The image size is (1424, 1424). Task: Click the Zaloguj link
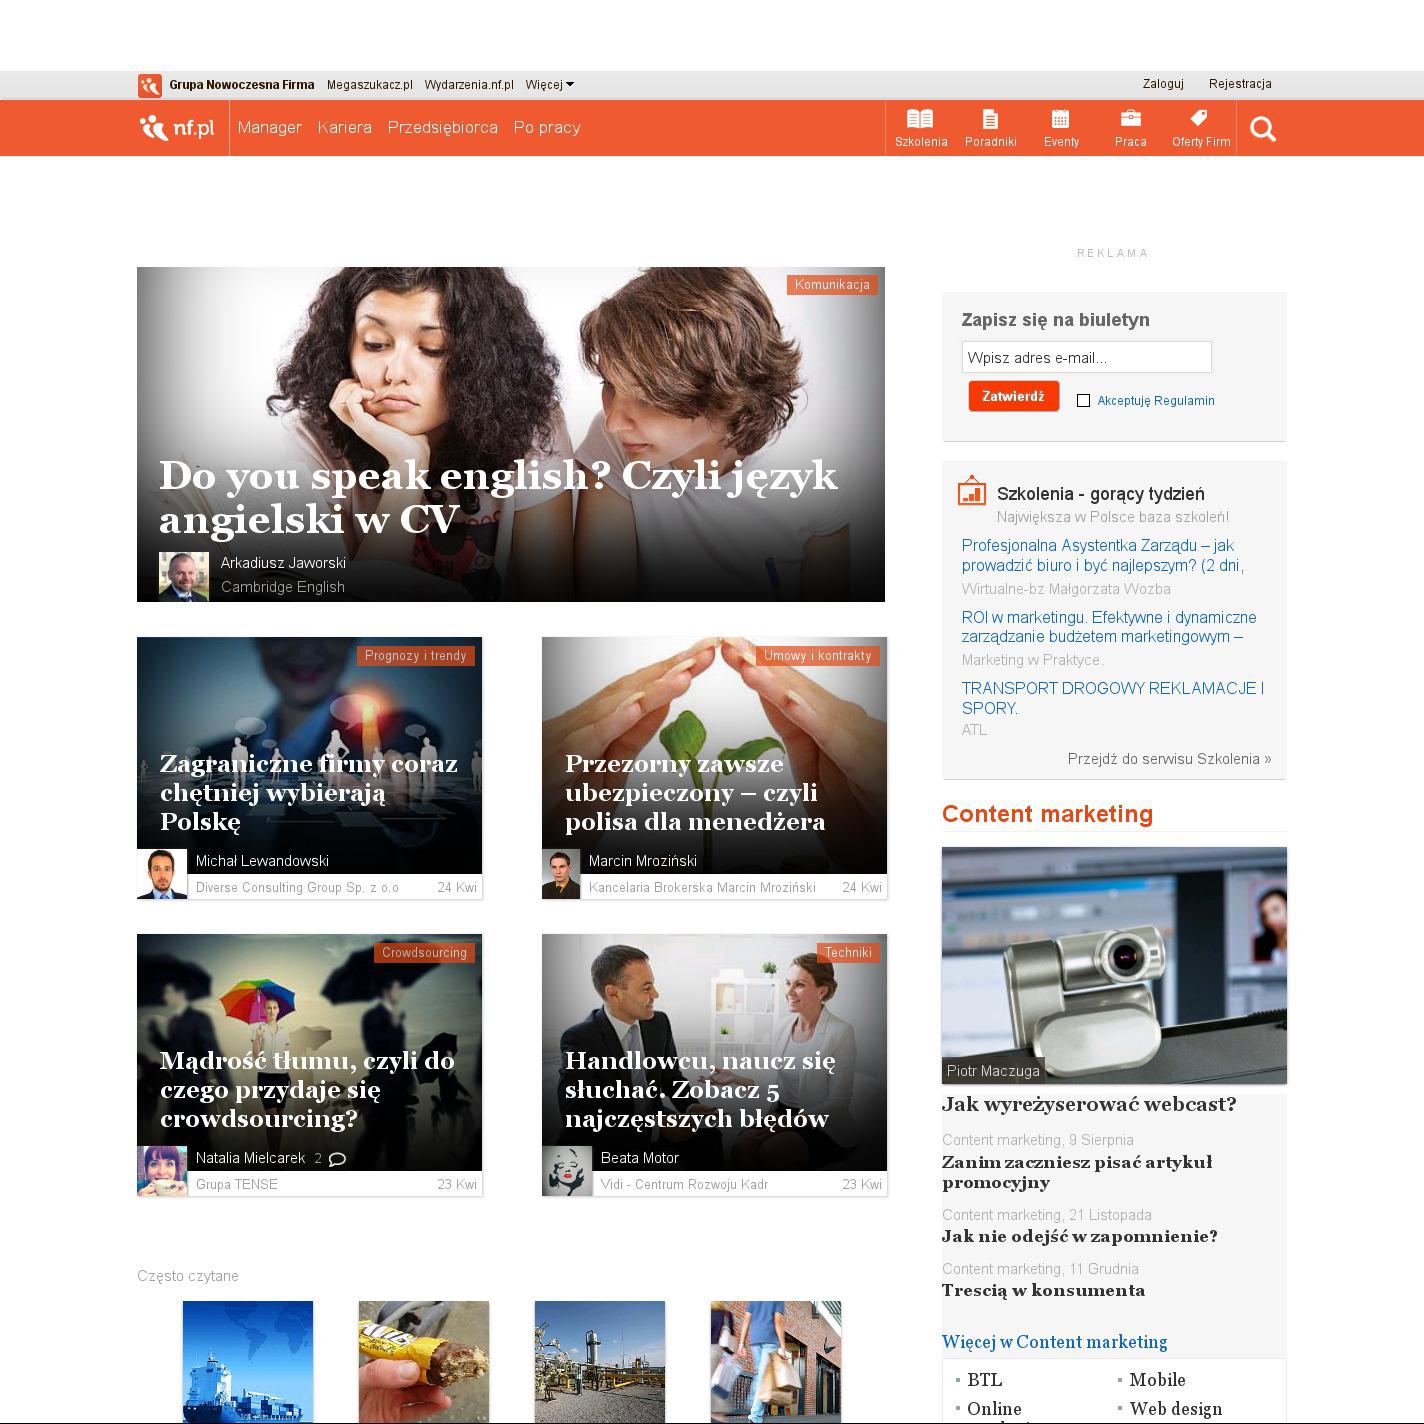pyautogui.click(x=1163, y=84)
